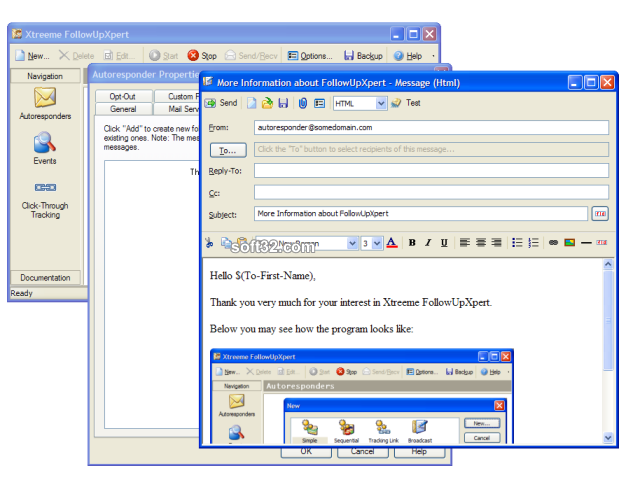
Task: Click Help in Autoresponder Properties dialog
Action: pyautogui.click(x=419, y=452)
